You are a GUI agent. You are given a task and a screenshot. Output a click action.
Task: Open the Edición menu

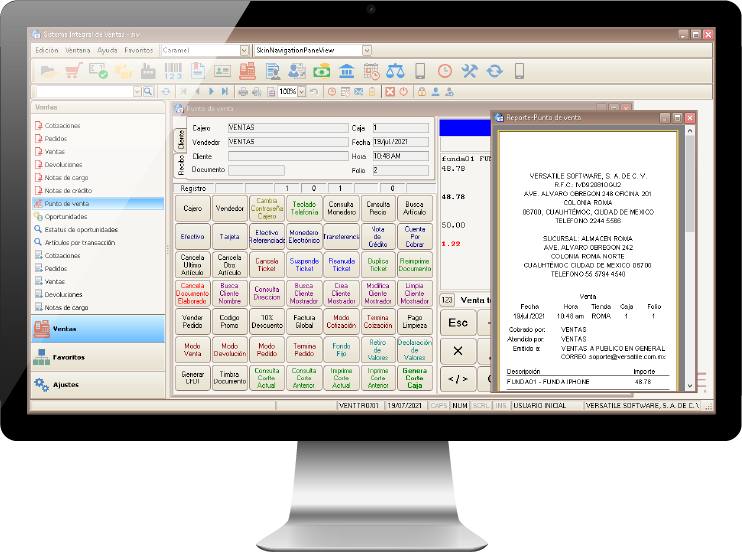coord(47,50)
